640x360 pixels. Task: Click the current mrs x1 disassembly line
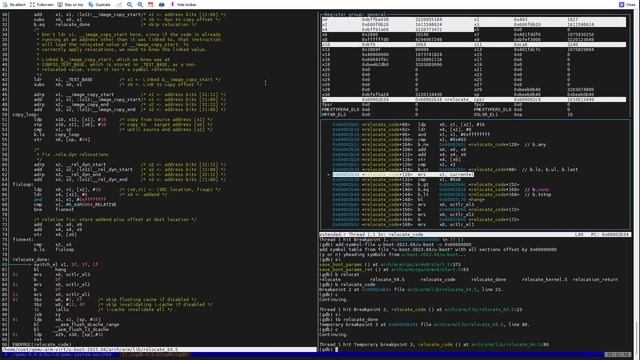tap(403, 174)
